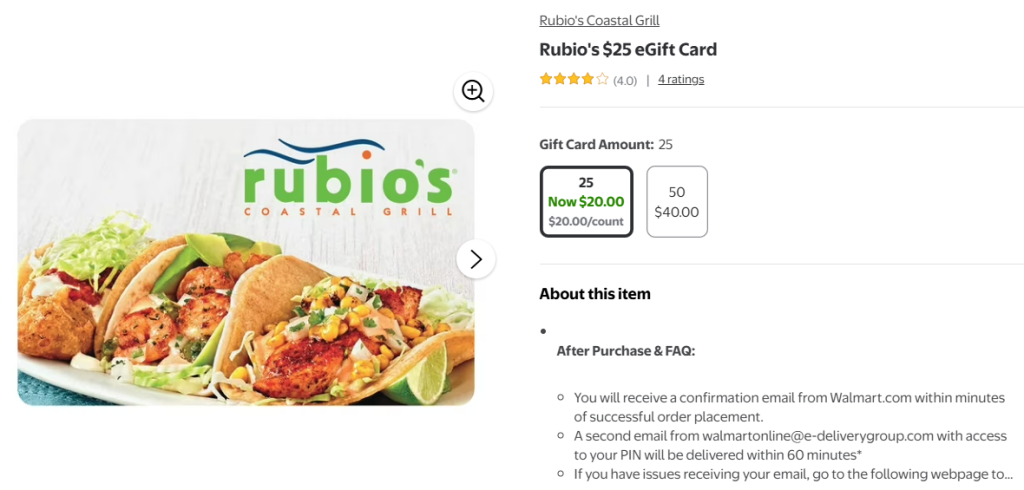Click the empty fifth rating star
Viewport: 1024px width, 490px height.
(x=602, y=79)
